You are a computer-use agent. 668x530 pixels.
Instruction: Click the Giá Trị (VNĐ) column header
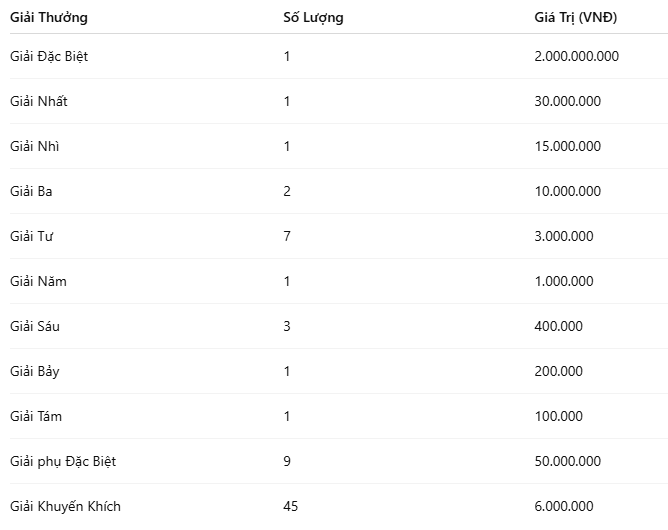point(576,17)
